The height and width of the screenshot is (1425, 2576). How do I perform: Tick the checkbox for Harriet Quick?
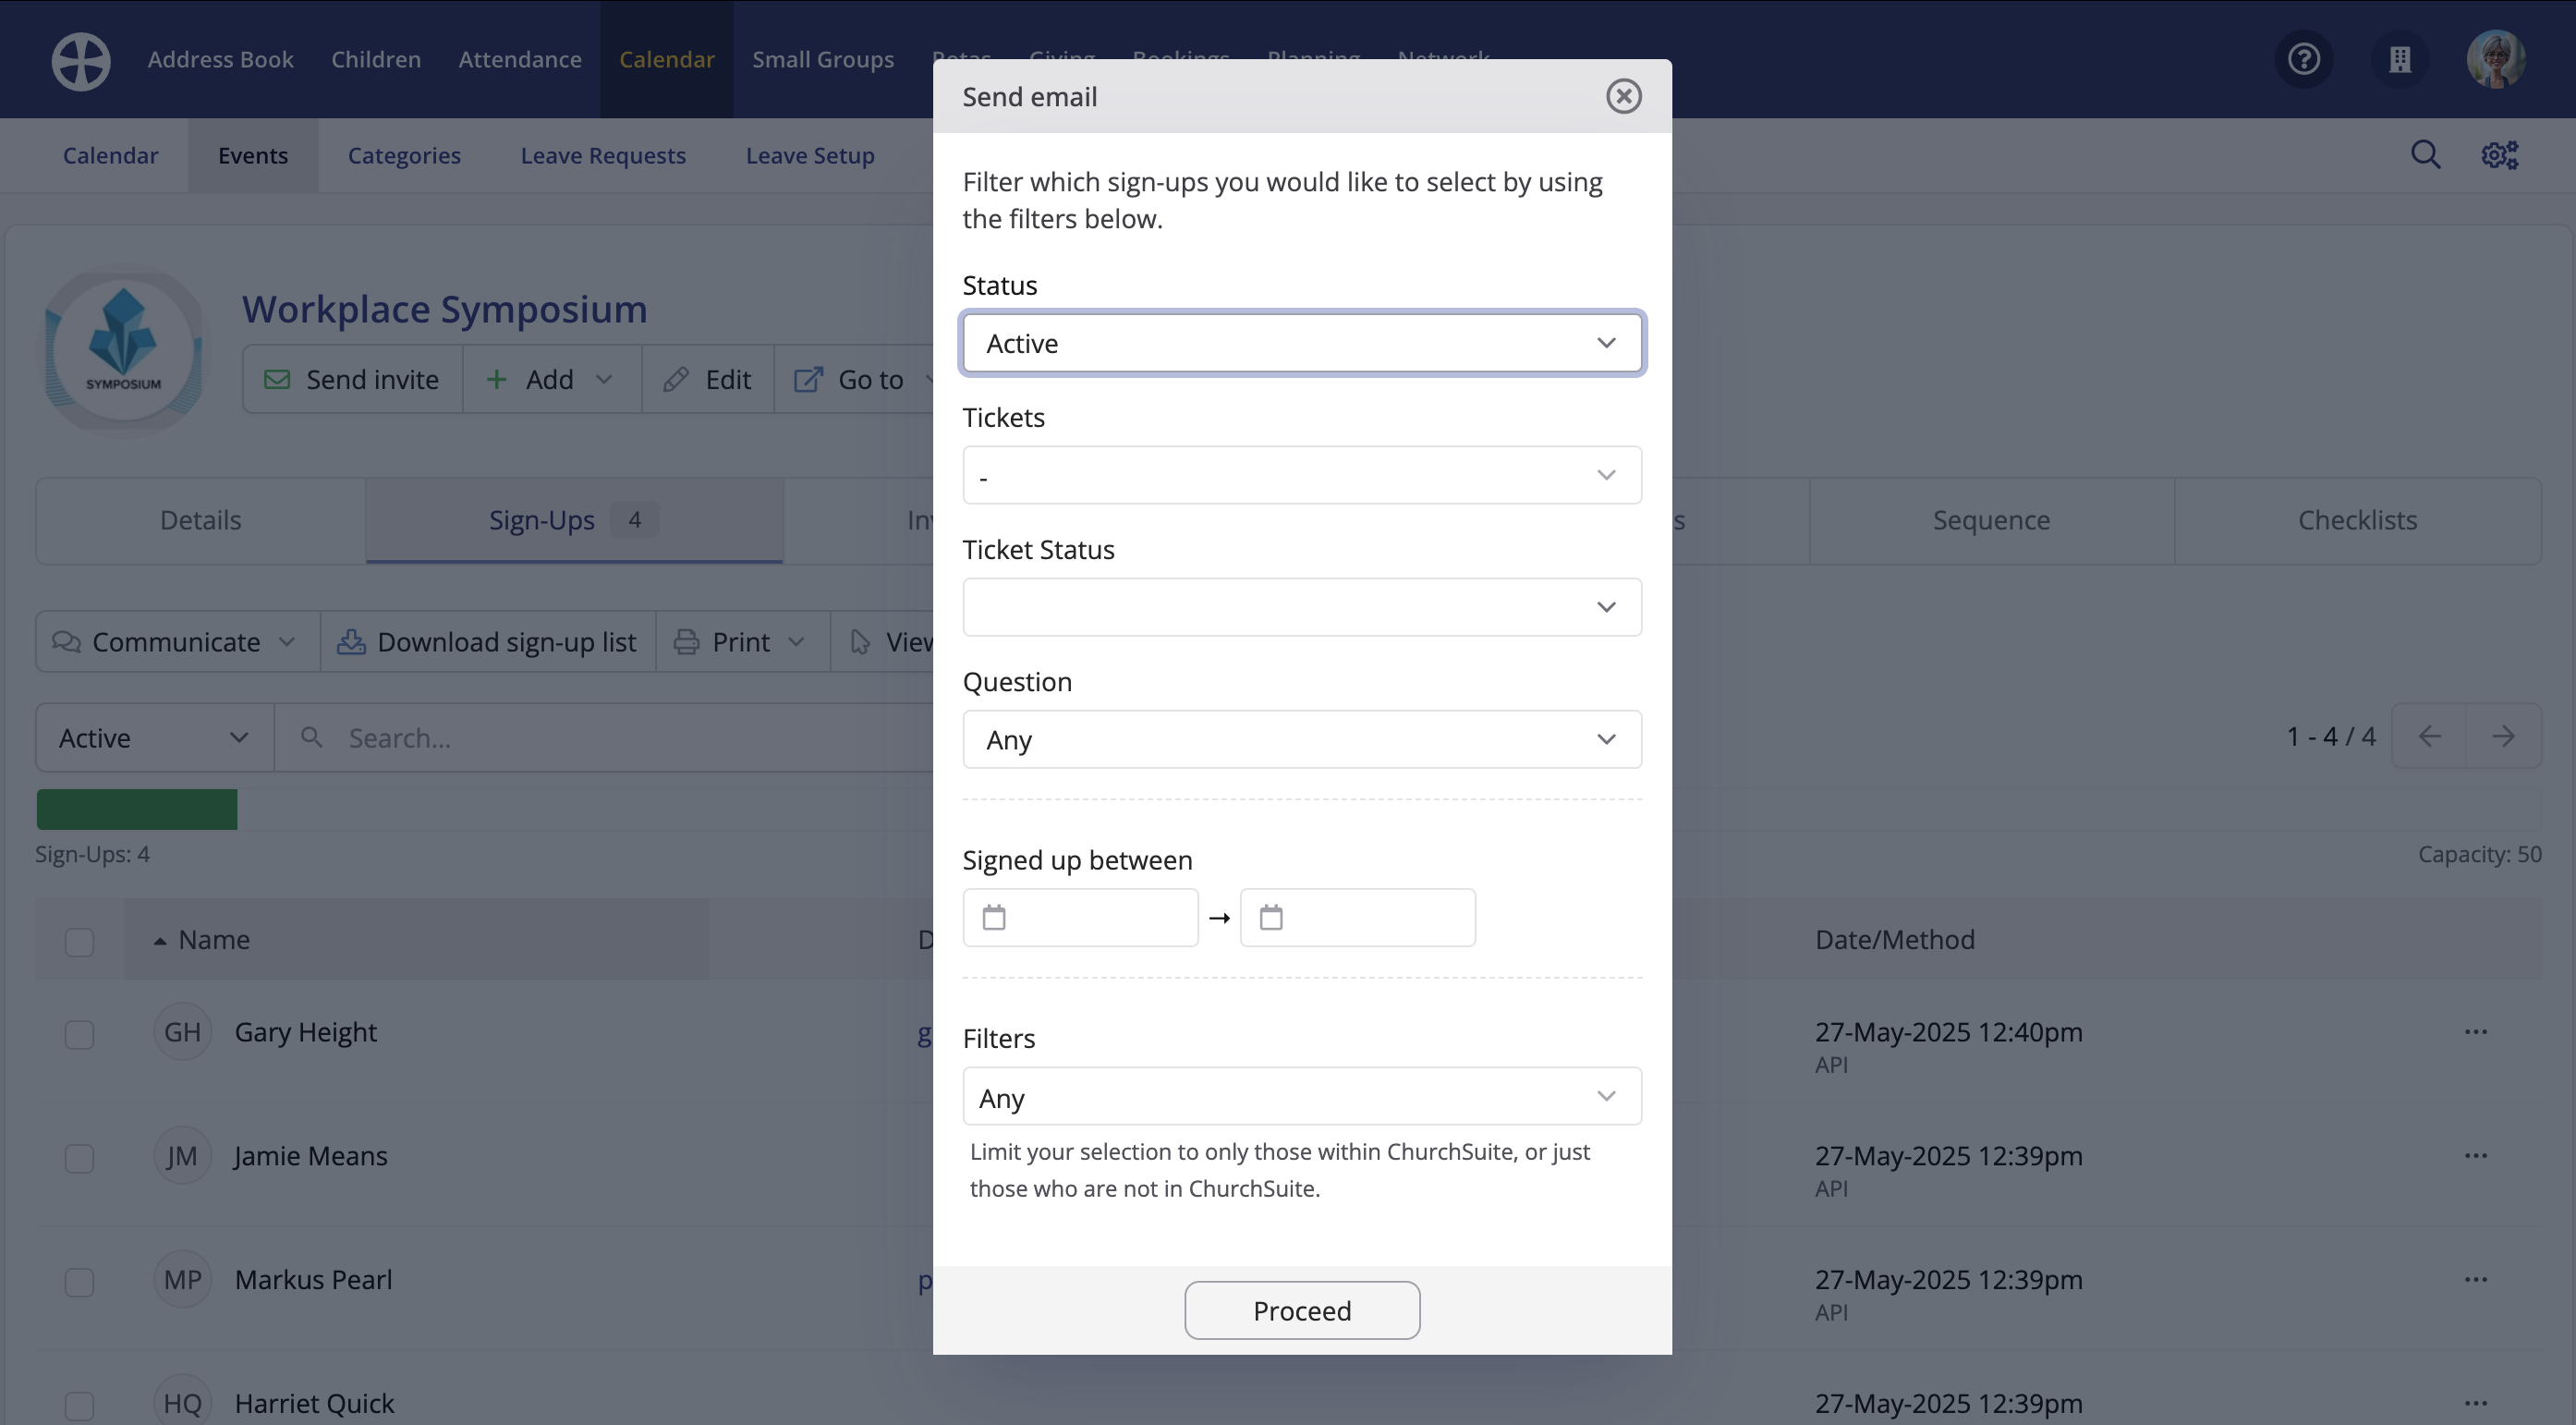pyautogui.click(x=79, y=1406)
